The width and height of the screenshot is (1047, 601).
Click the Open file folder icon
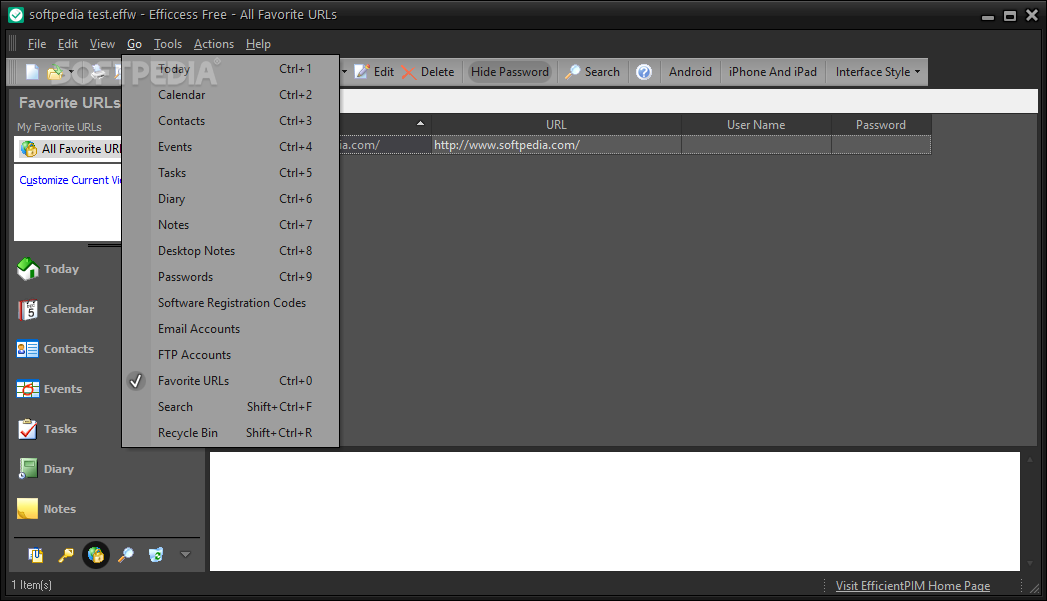click(x=55, y=71)
